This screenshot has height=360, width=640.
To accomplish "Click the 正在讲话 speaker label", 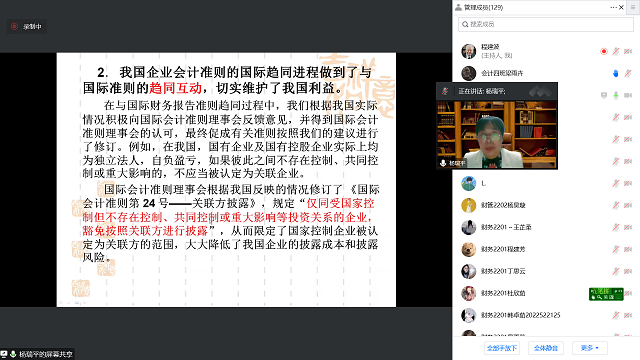I will (x=482, y=91).
